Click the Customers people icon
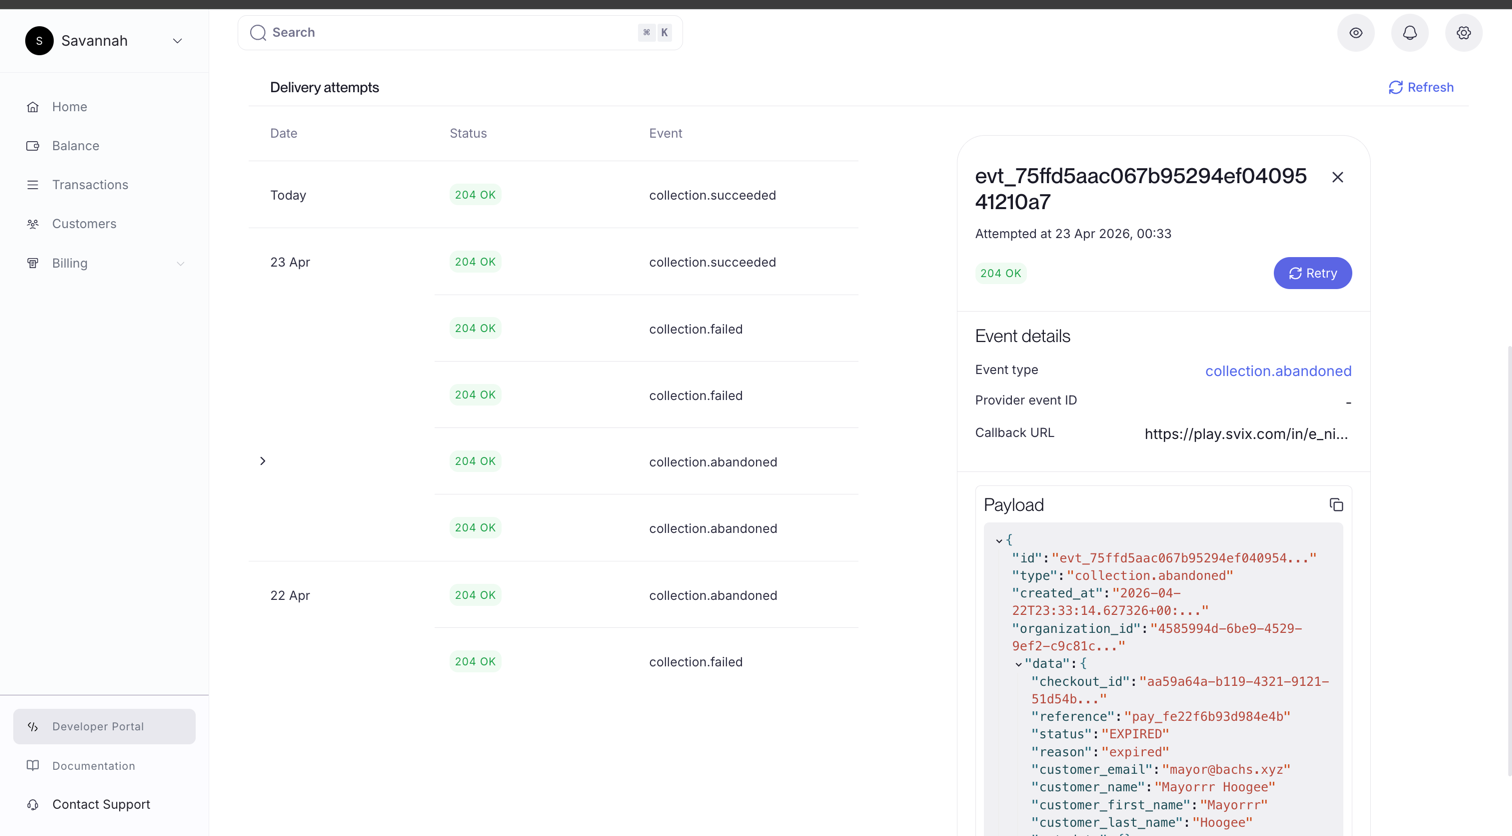 coord(33,224)
